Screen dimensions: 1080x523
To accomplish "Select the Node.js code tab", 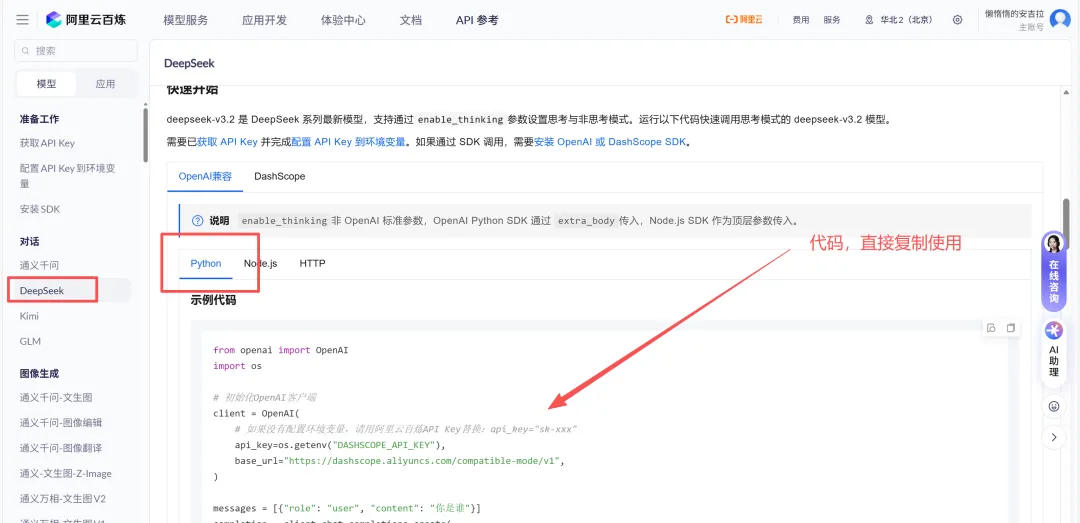I will [x=260, y=263].
